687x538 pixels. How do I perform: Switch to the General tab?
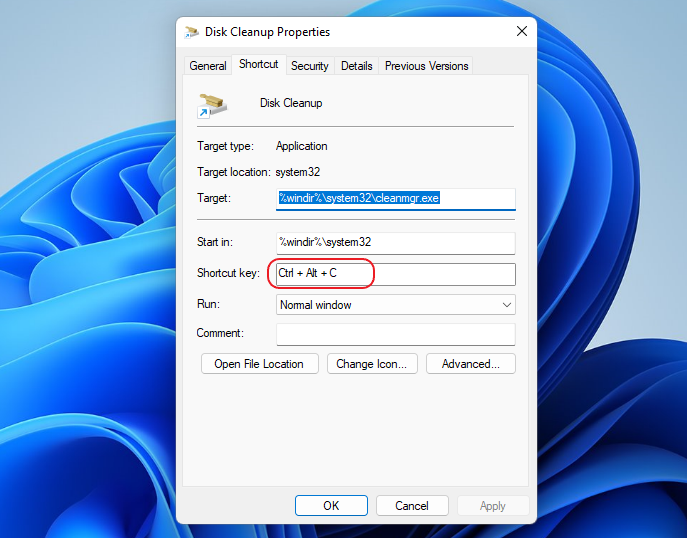pos(208,66)
